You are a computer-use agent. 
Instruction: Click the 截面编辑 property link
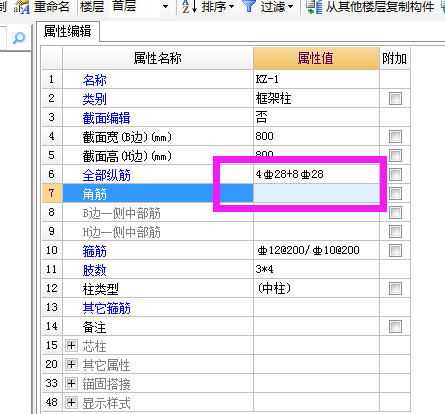tap(106, 118)
